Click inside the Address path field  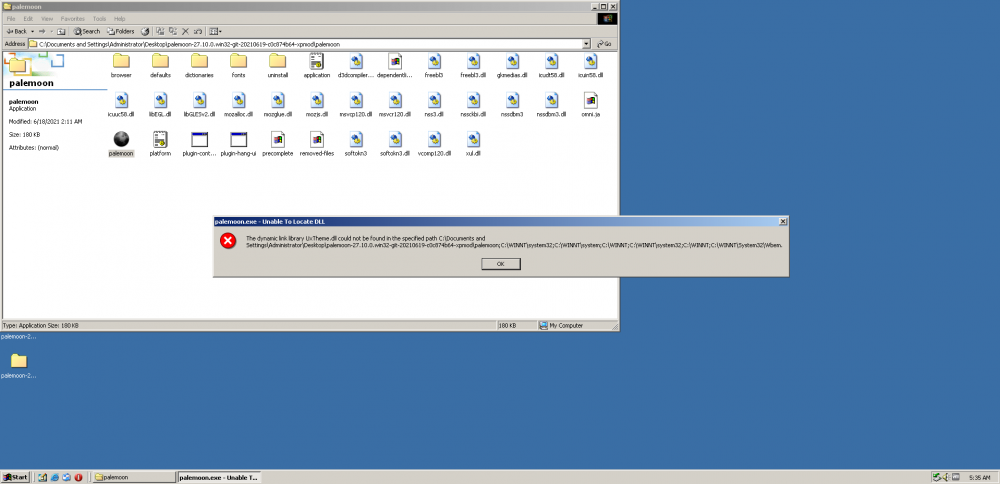[x=300, y=44]
